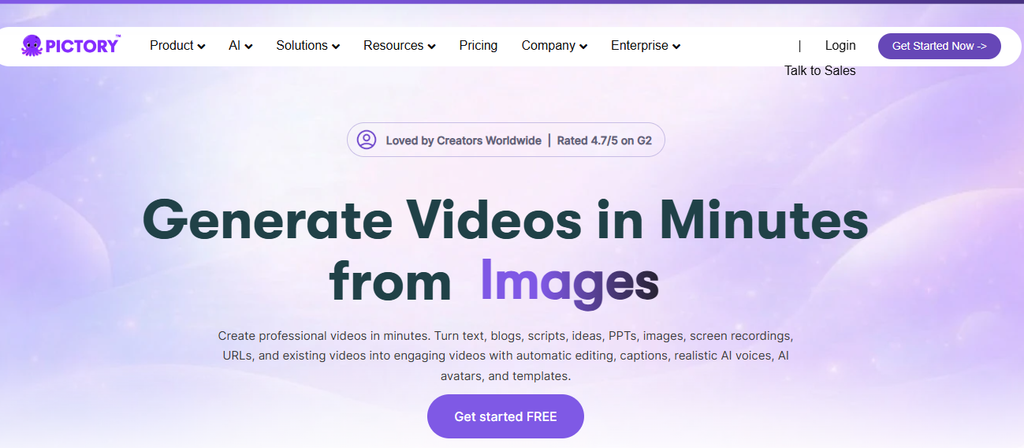Viewport: 1024px width, 448px height.
Task: Open the Solutions dropdown
Action: (308, 46)
